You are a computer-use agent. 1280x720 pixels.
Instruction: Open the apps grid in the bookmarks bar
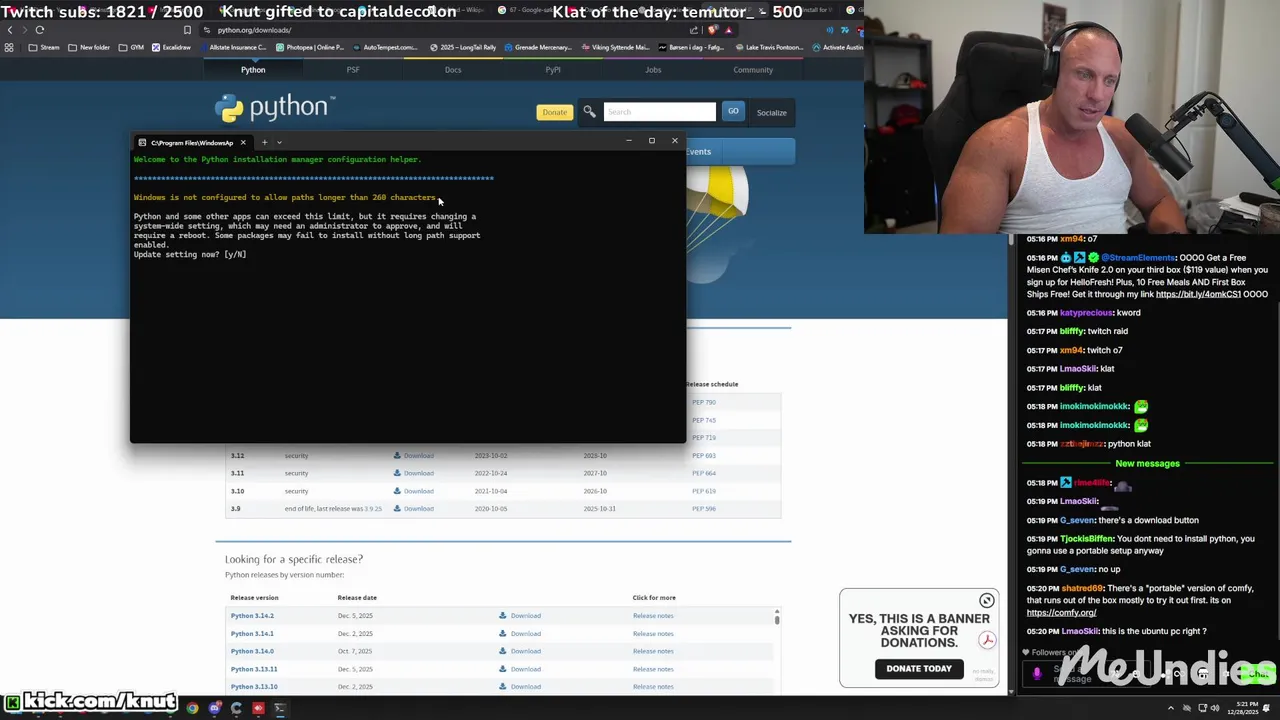click(x=9, y=47)
